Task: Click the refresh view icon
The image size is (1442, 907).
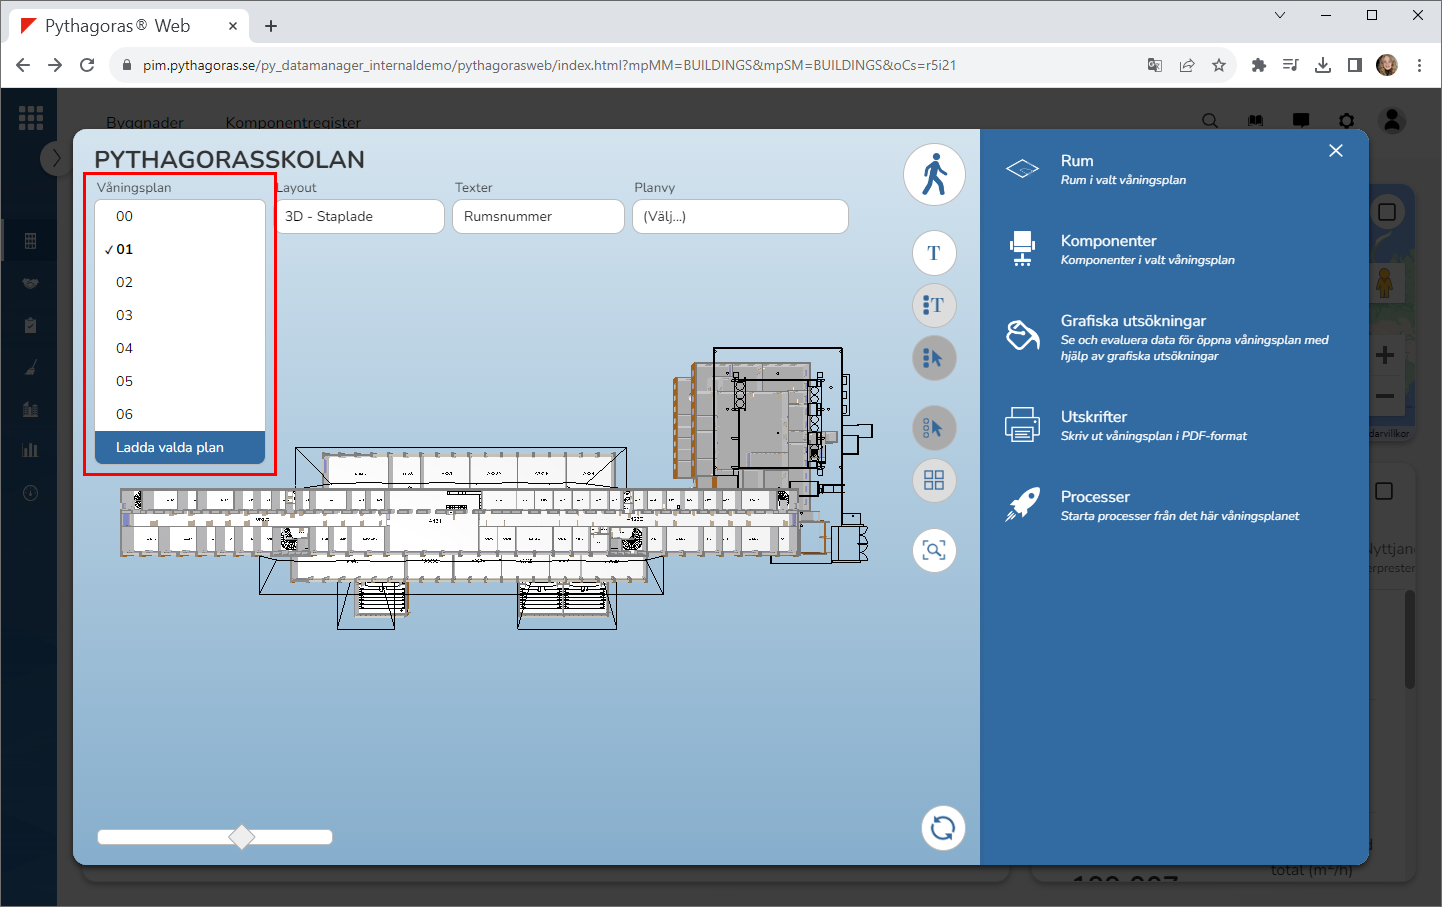Action: point(942,828)
